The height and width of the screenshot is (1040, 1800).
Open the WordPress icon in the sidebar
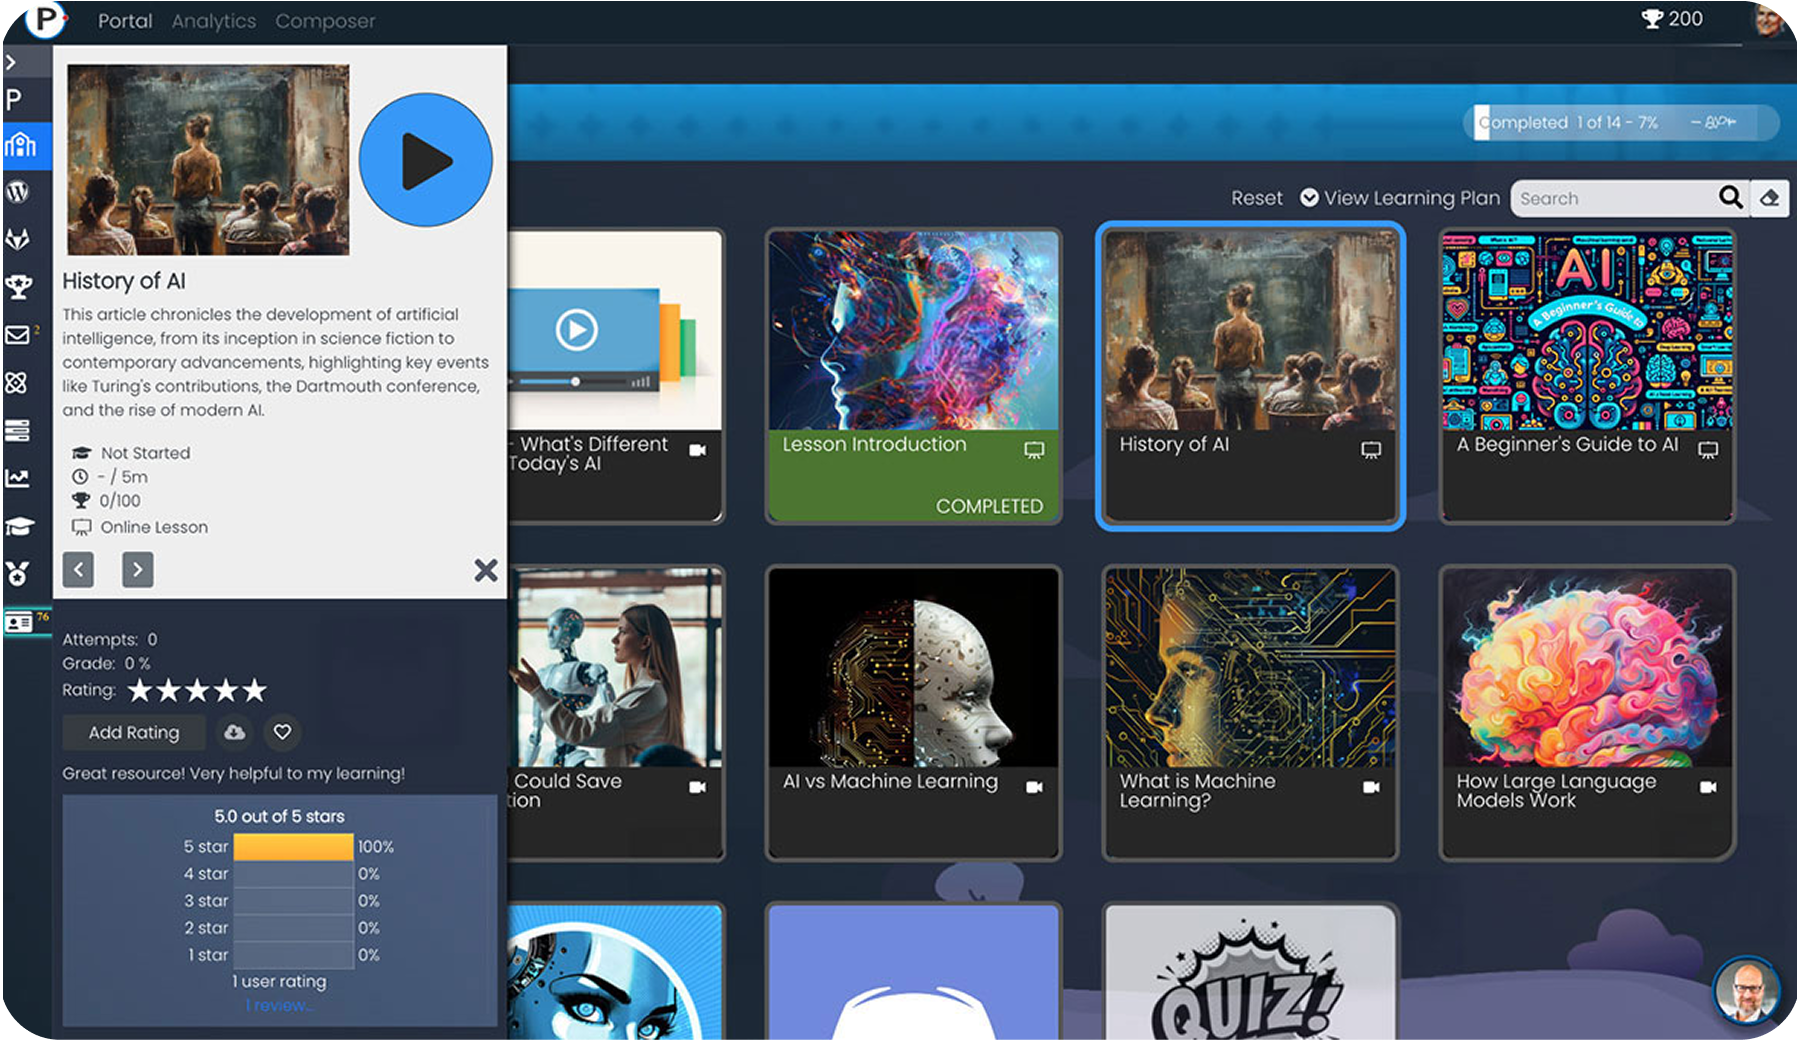tap(18, 192)
